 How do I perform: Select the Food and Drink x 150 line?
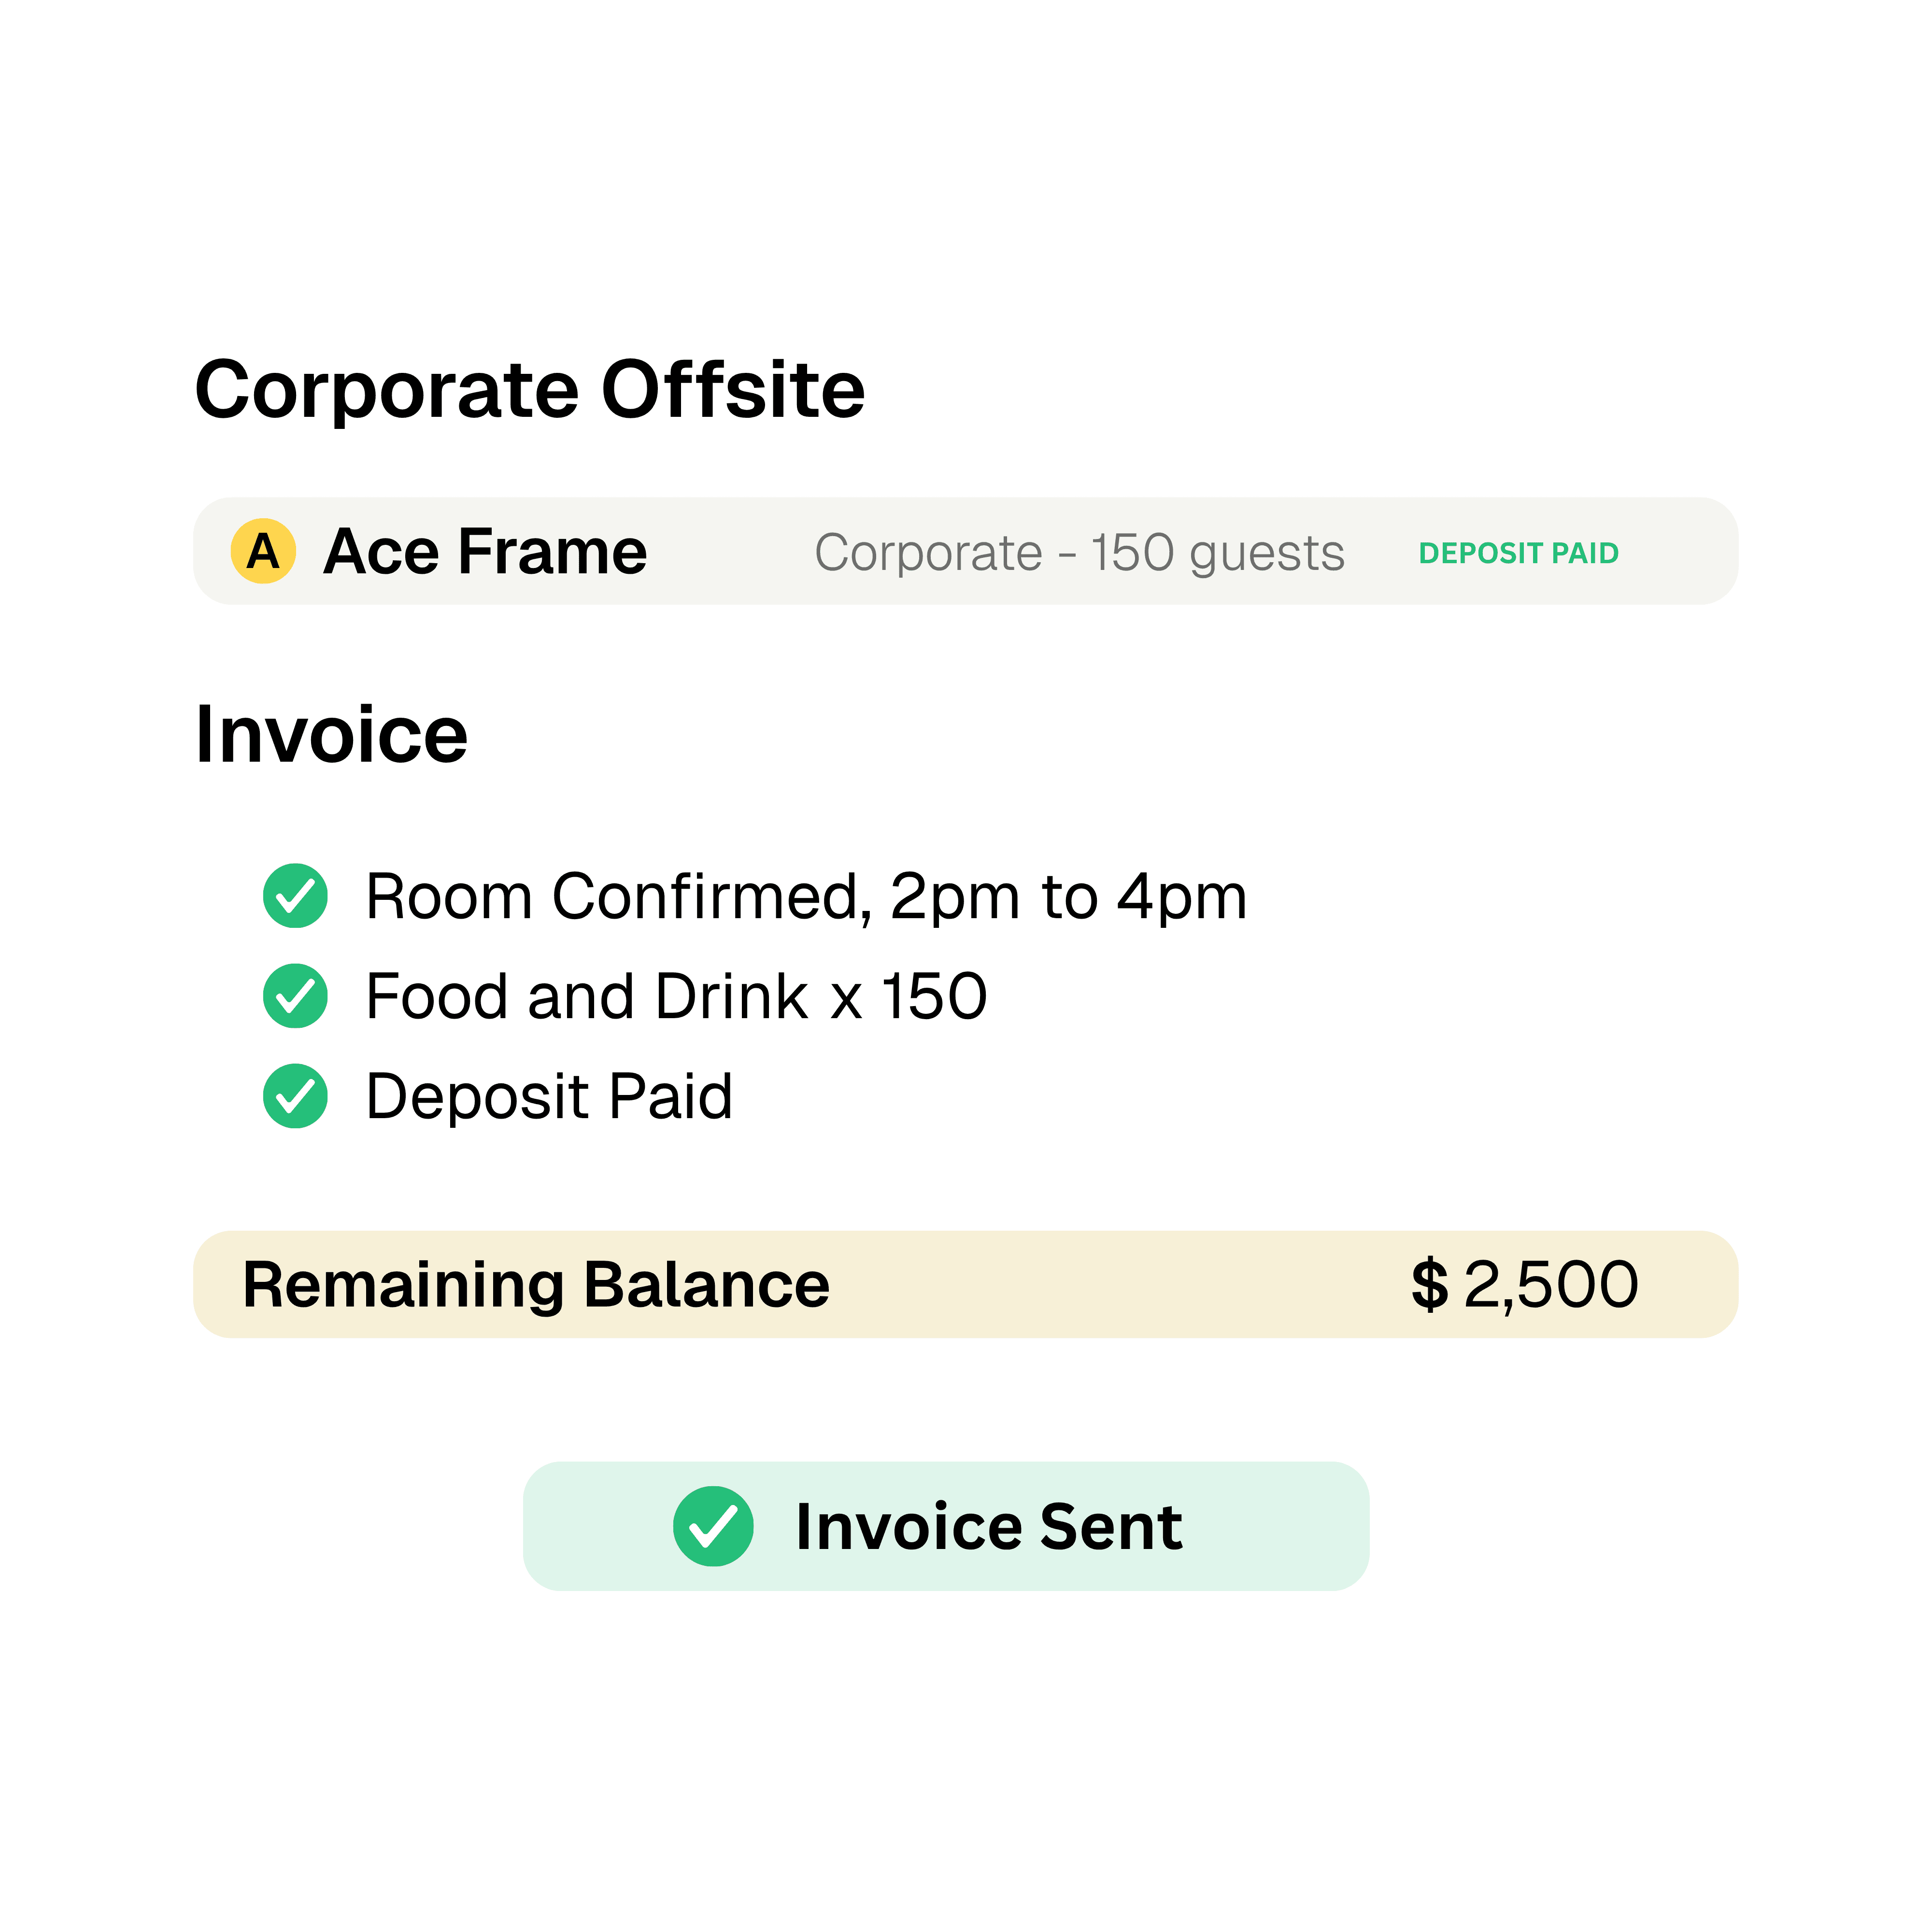tap(677, 996)
